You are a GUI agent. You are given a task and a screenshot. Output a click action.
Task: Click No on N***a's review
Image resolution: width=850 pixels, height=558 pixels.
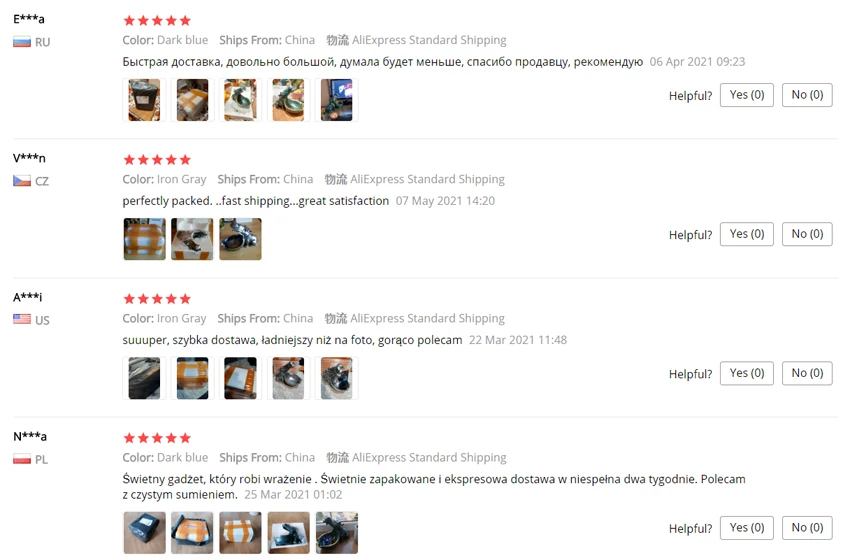(807, 528)
